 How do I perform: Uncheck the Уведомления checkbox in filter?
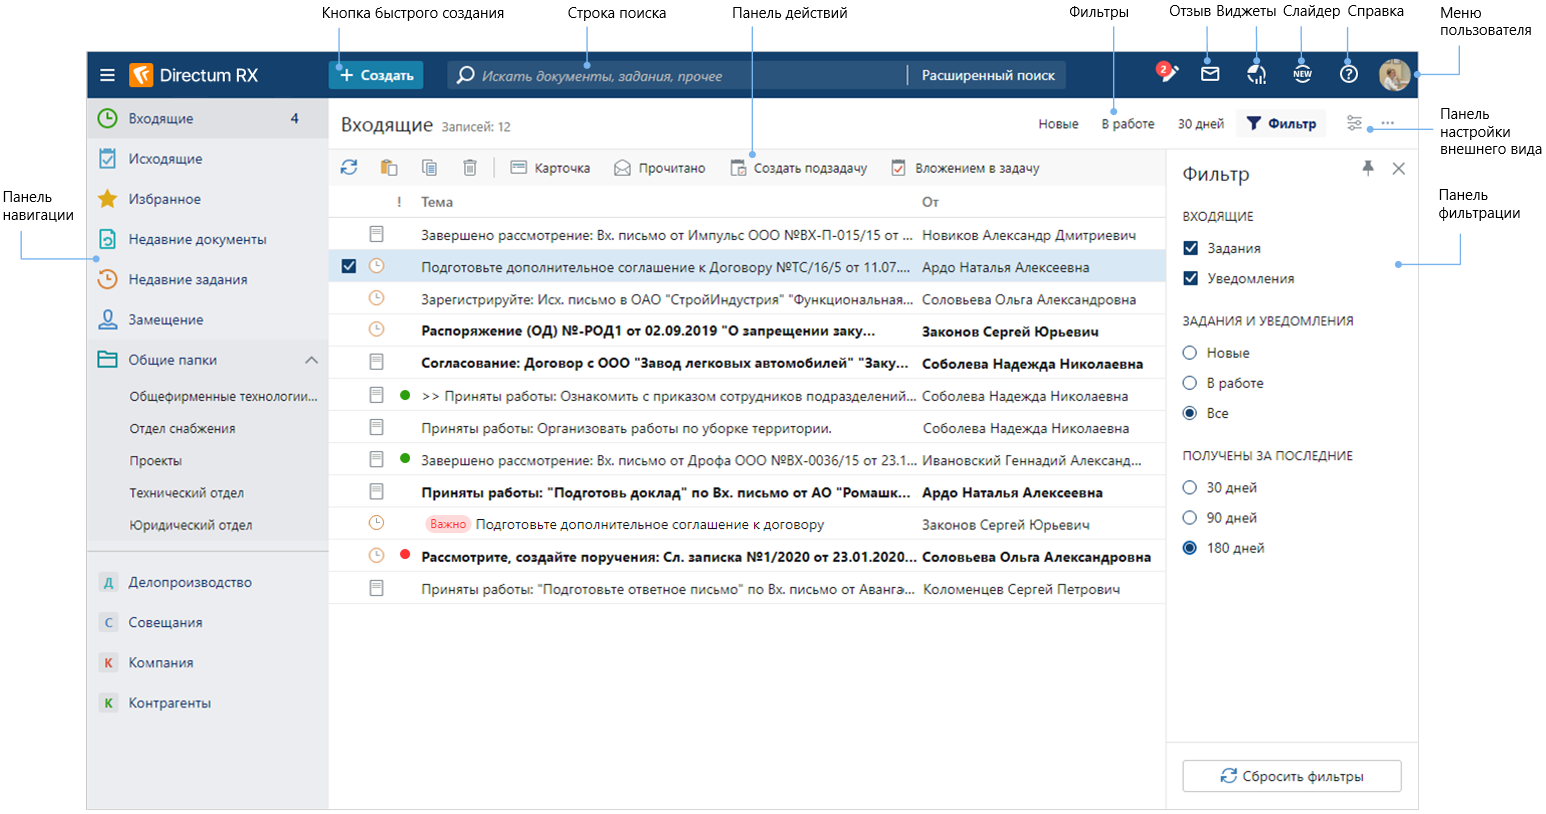tap(1190, 278)
